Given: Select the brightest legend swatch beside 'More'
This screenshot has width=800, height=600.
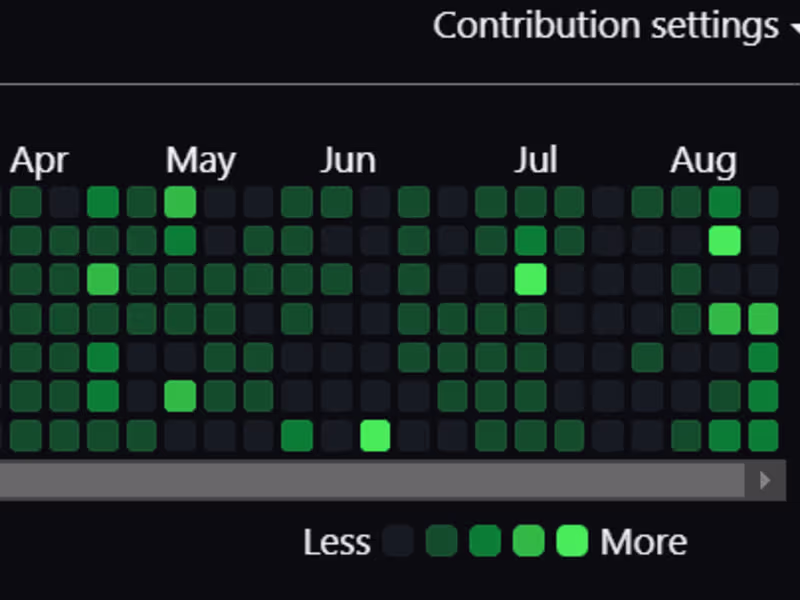Looking at the screenshot, I should tap(572, 541).
